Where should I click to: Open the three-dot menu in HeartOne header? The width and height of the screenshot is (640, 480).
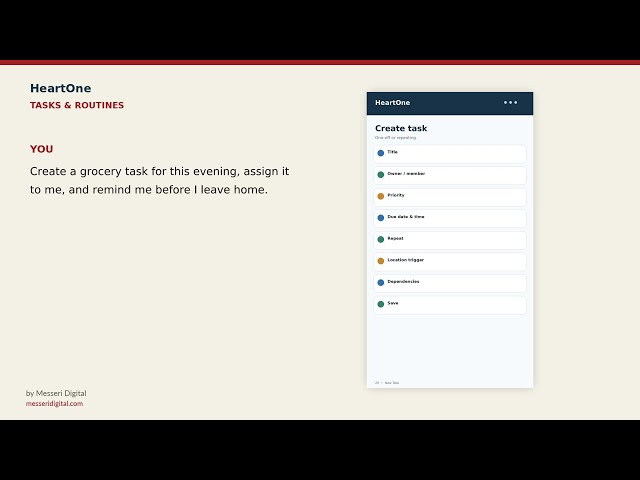(x=510, y=102)
